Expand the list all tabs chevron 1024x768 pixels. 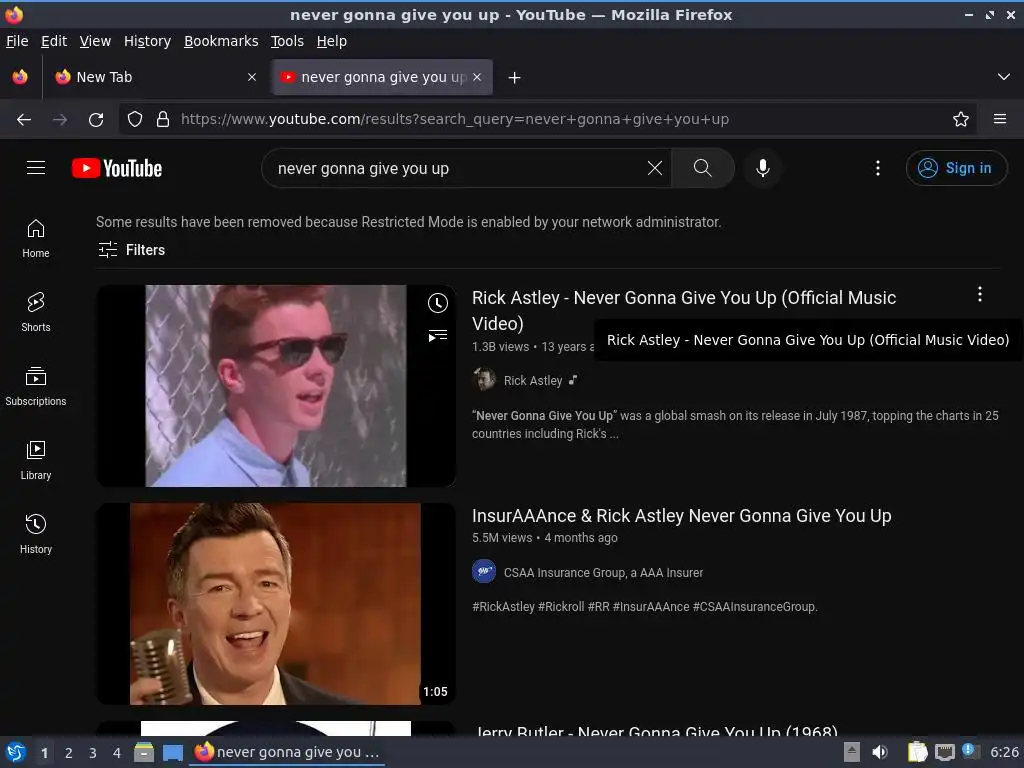click(x=1004, y=77)
